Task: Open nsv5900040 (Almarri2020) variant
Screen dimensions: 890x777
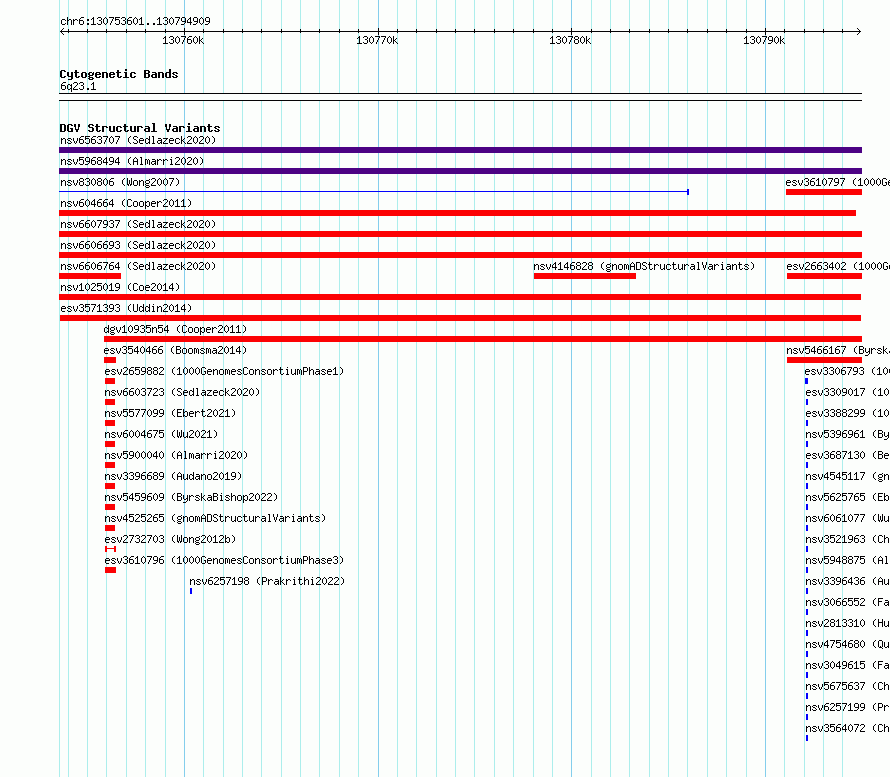Action: click(176, 455)
